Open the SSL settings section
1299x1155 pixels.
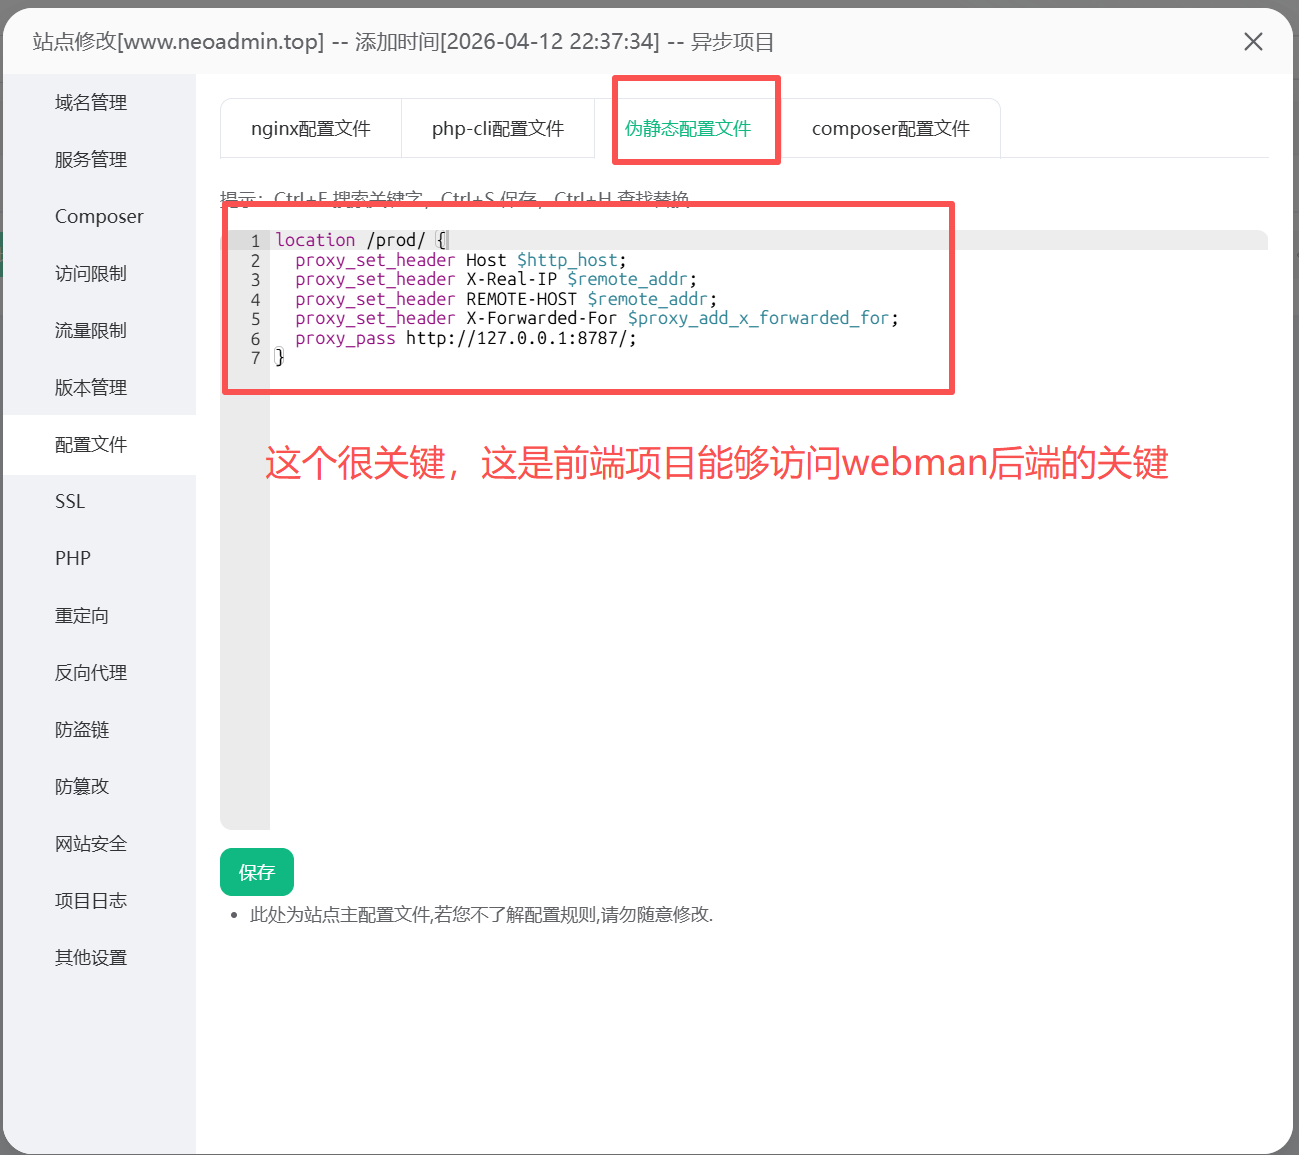pyautogui.click(x=70, y=502)
